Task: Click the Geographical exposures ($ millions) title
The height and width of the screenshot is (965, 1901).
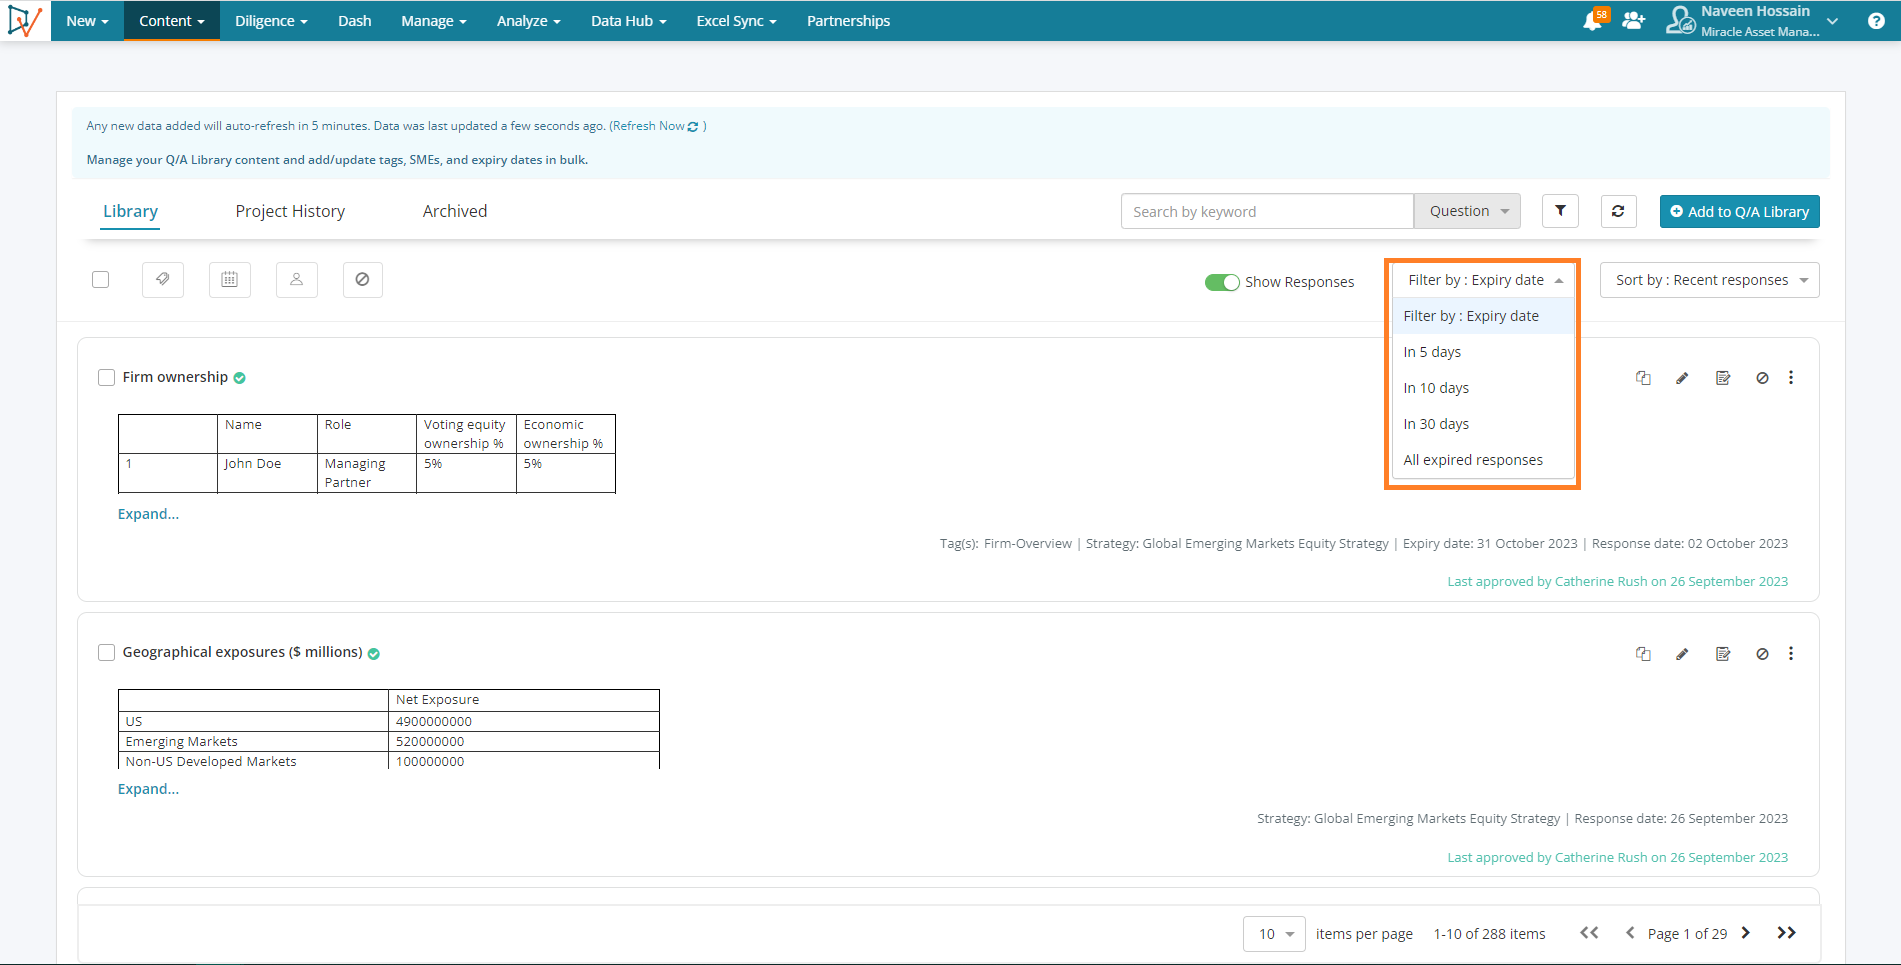Action: pos(242,652)
